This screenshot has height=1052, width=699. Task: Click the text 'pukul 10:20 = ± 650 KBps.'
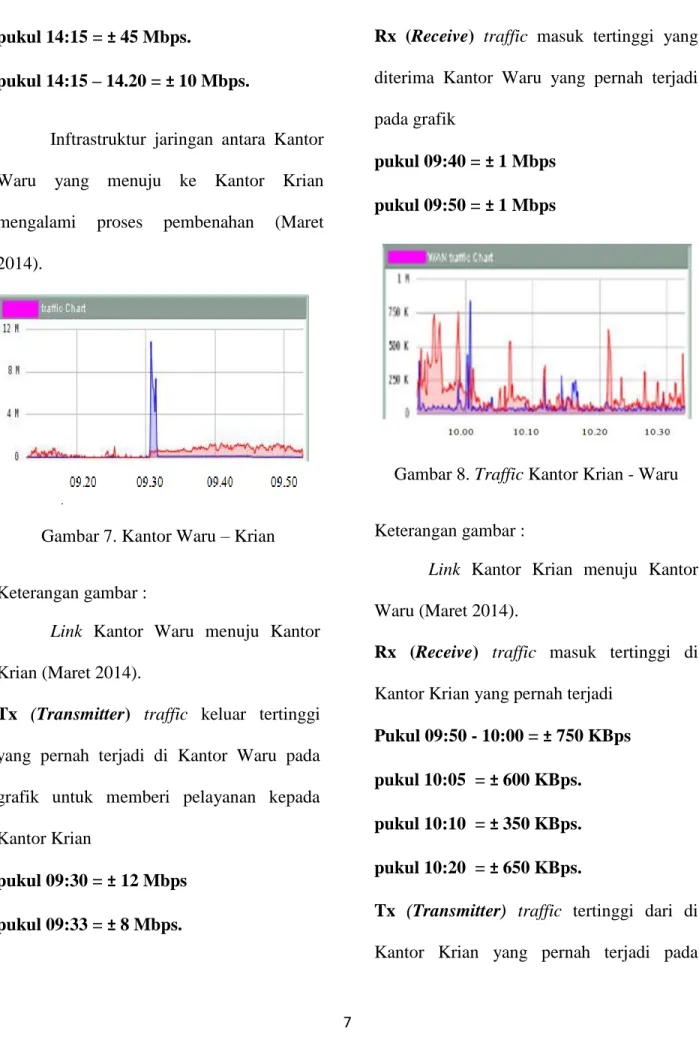pos(478,867)
